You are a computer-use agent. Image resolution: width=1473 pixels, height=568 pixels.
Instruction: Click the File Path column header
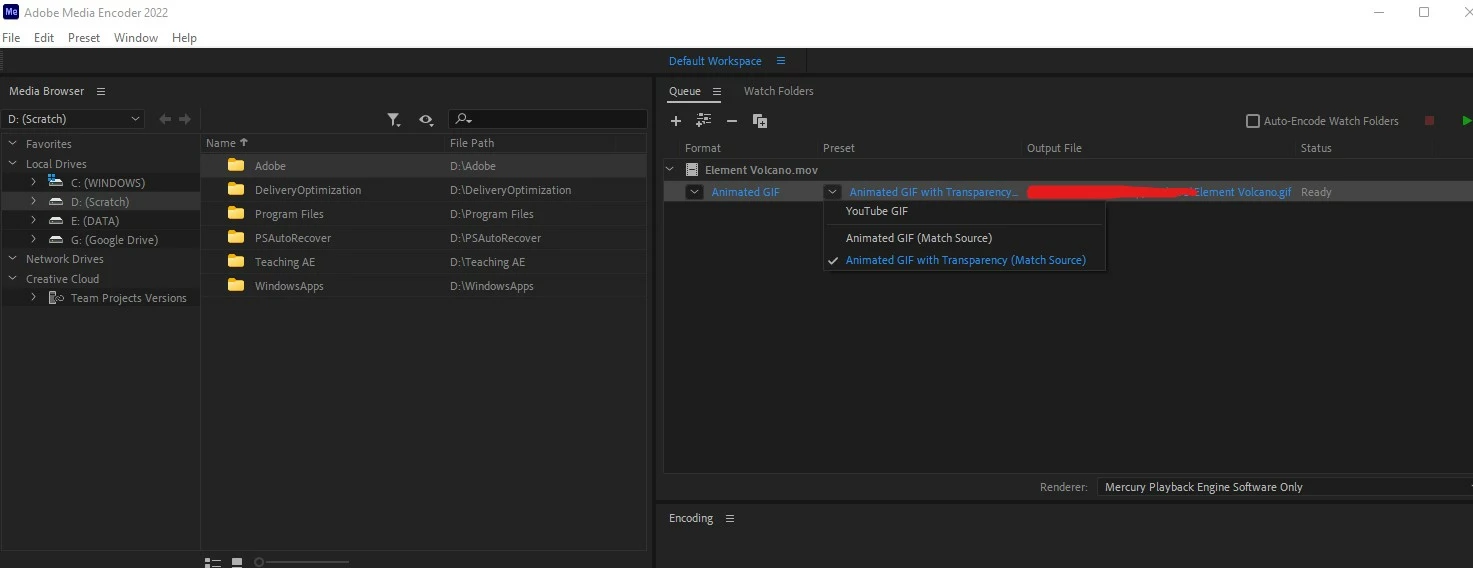pos(472,143)
